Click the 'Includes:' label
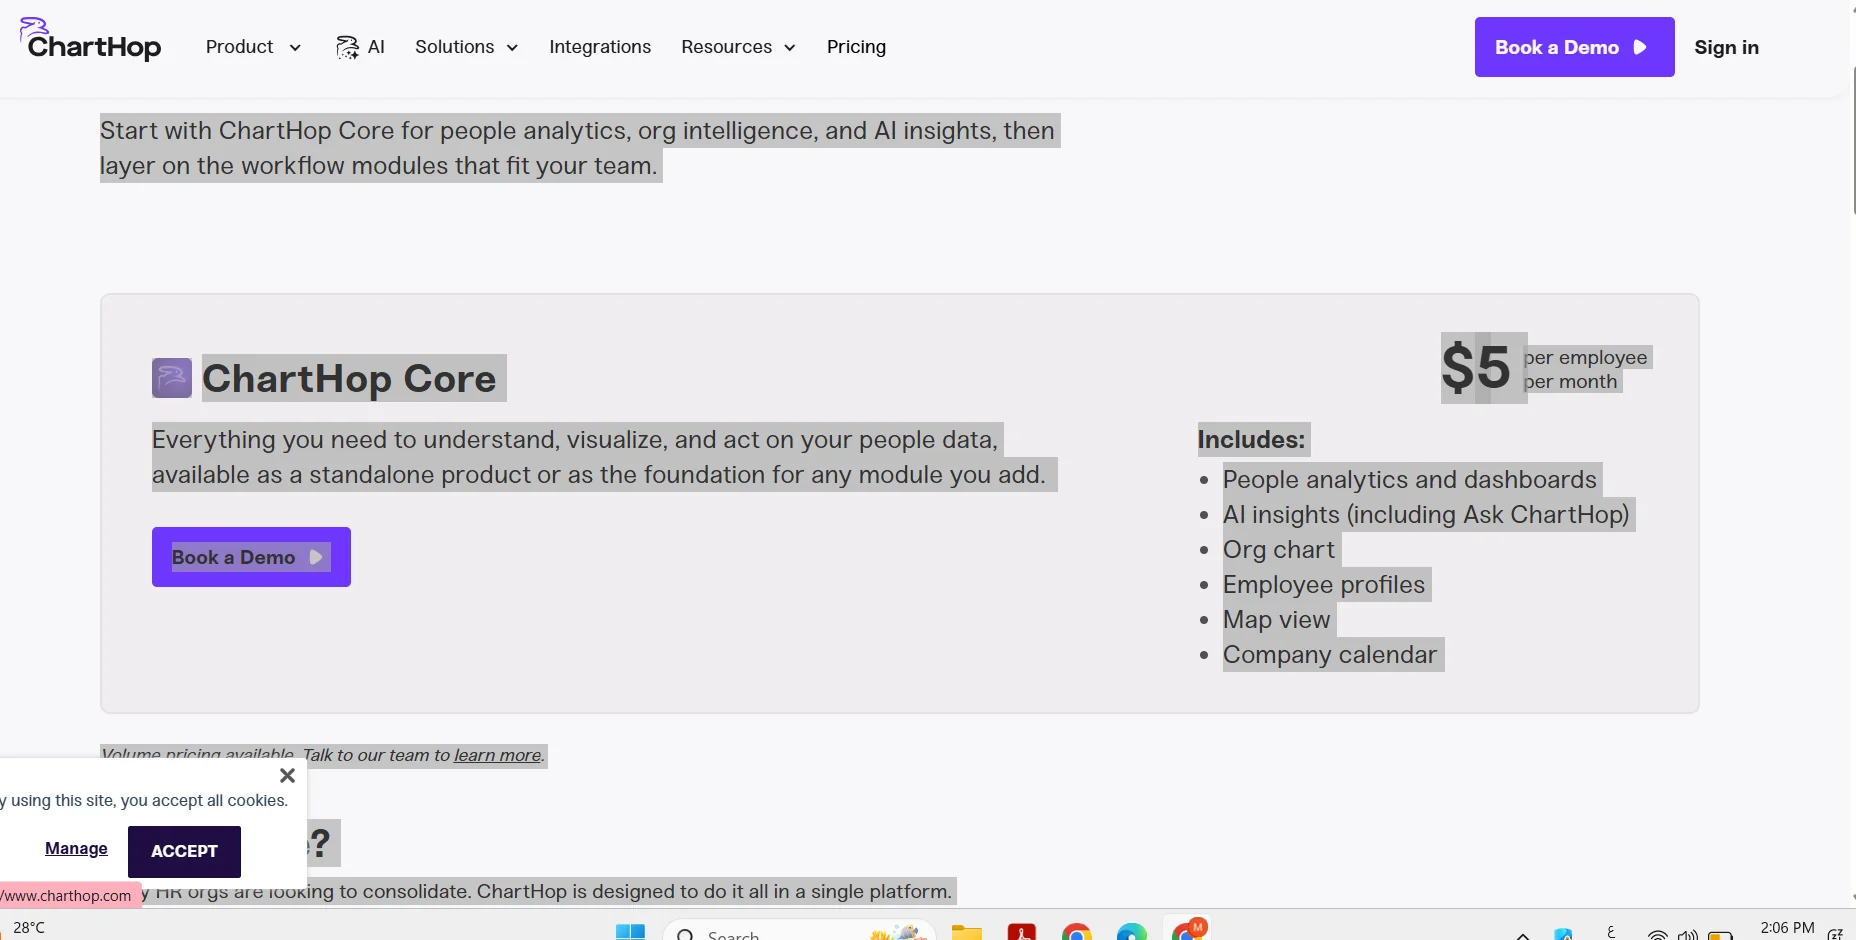 click(1251, 439)
